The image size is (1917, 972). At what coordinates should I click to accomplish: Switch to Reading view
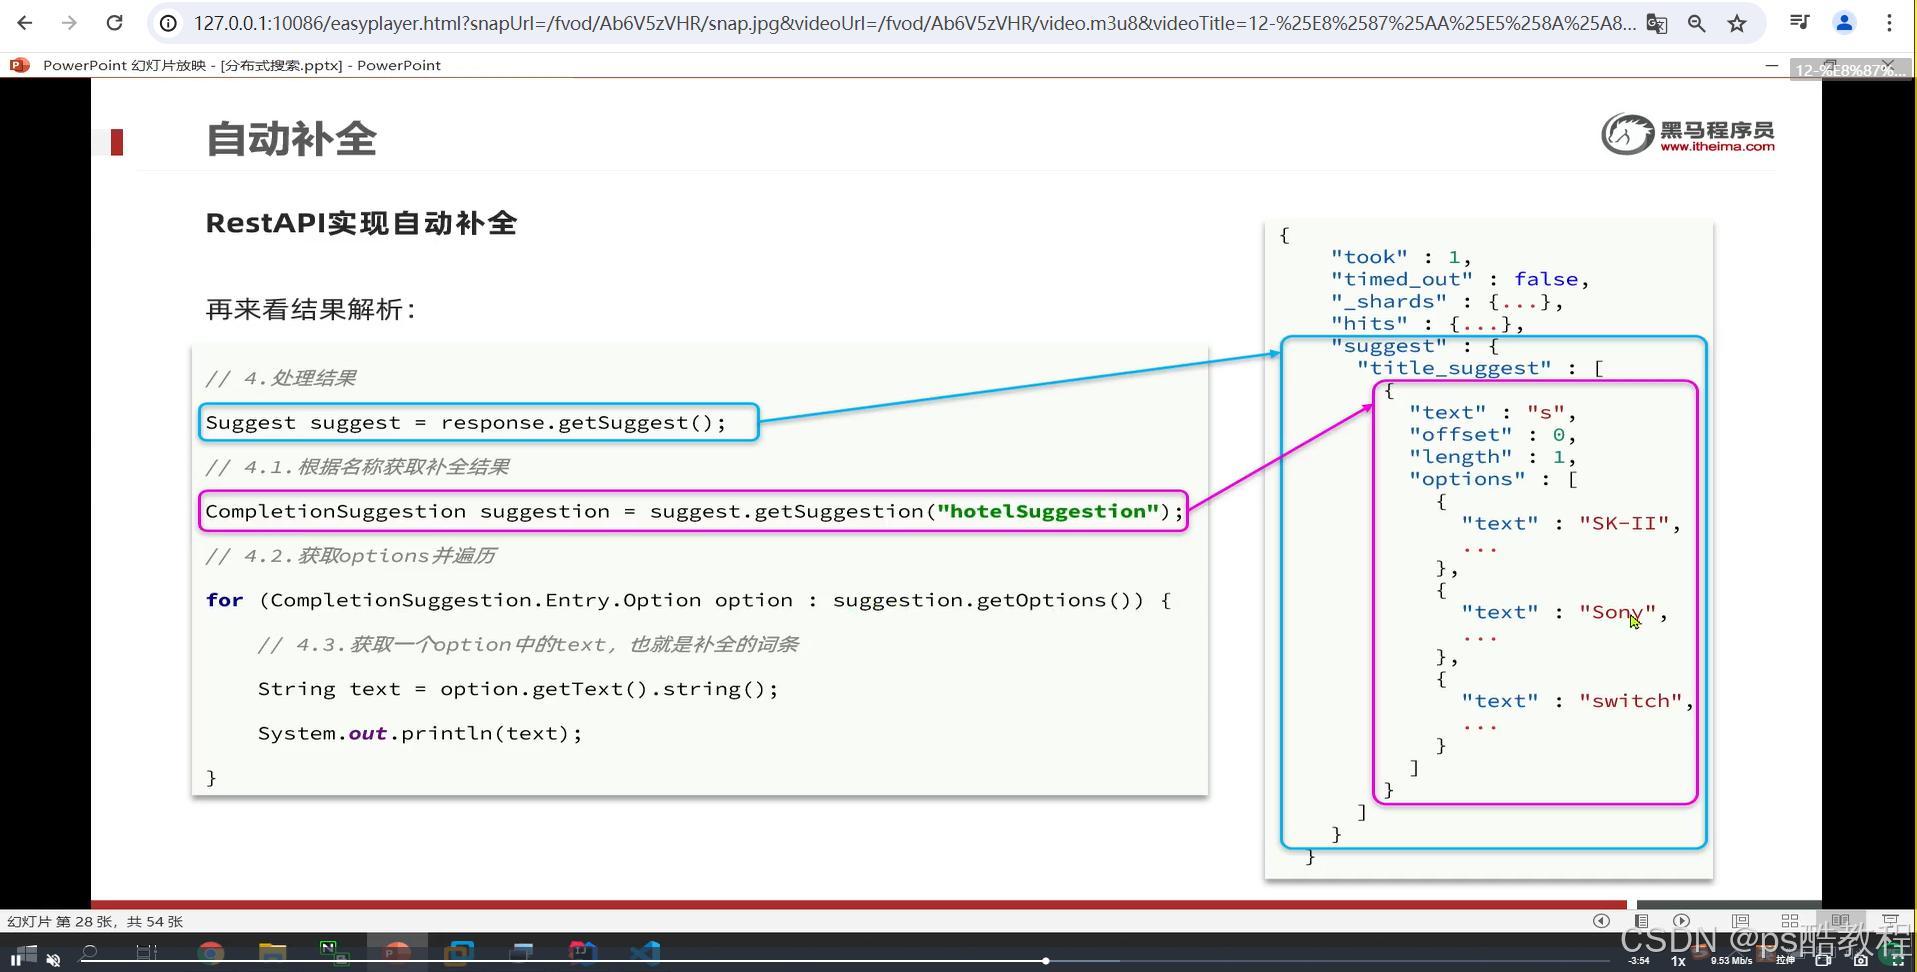[1840, 921]
